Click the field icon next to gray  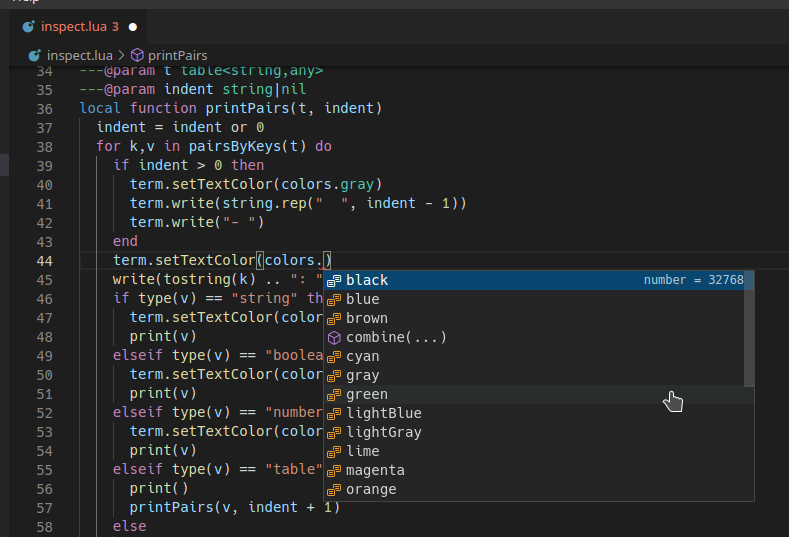[x=334, y=376]
